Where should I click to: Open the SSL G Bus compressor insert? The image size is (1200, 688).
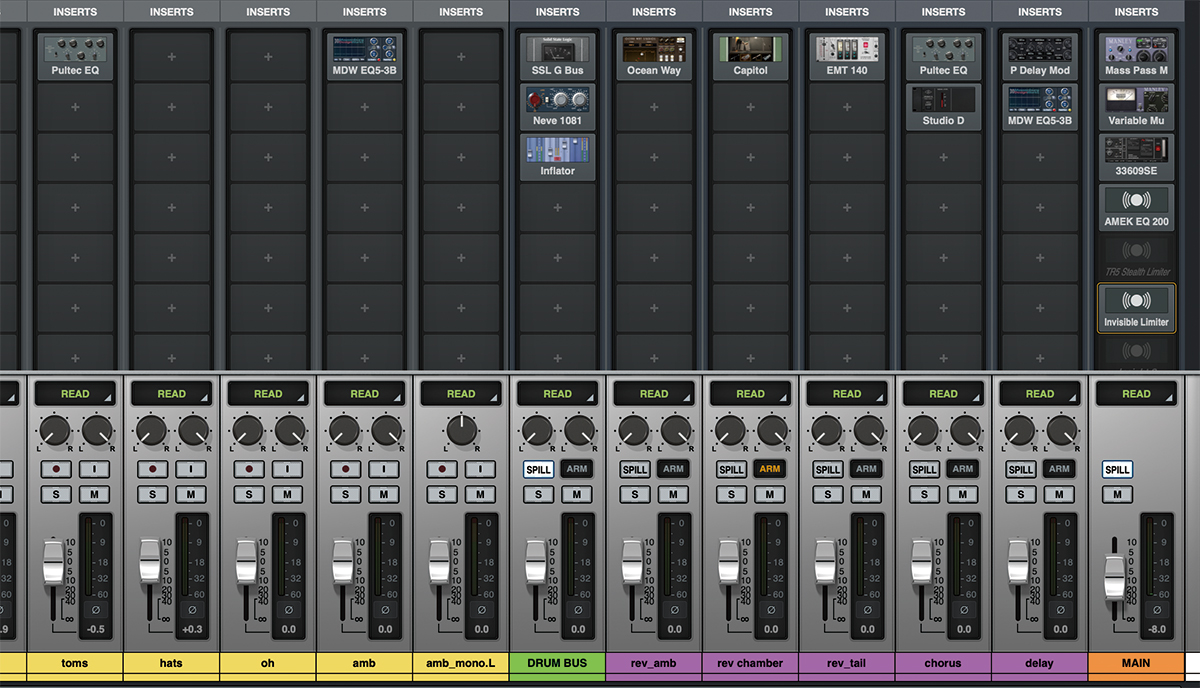pyautogui.click(x=558, y=57)
